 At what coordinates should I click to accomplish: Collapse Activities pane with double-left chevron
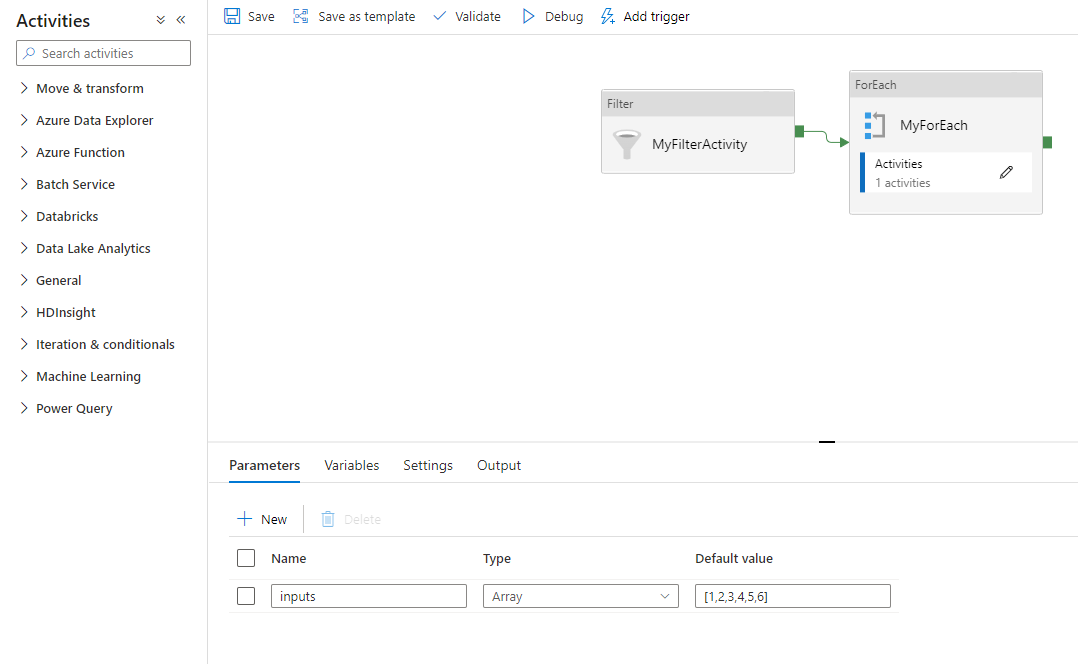click(181, 20)
